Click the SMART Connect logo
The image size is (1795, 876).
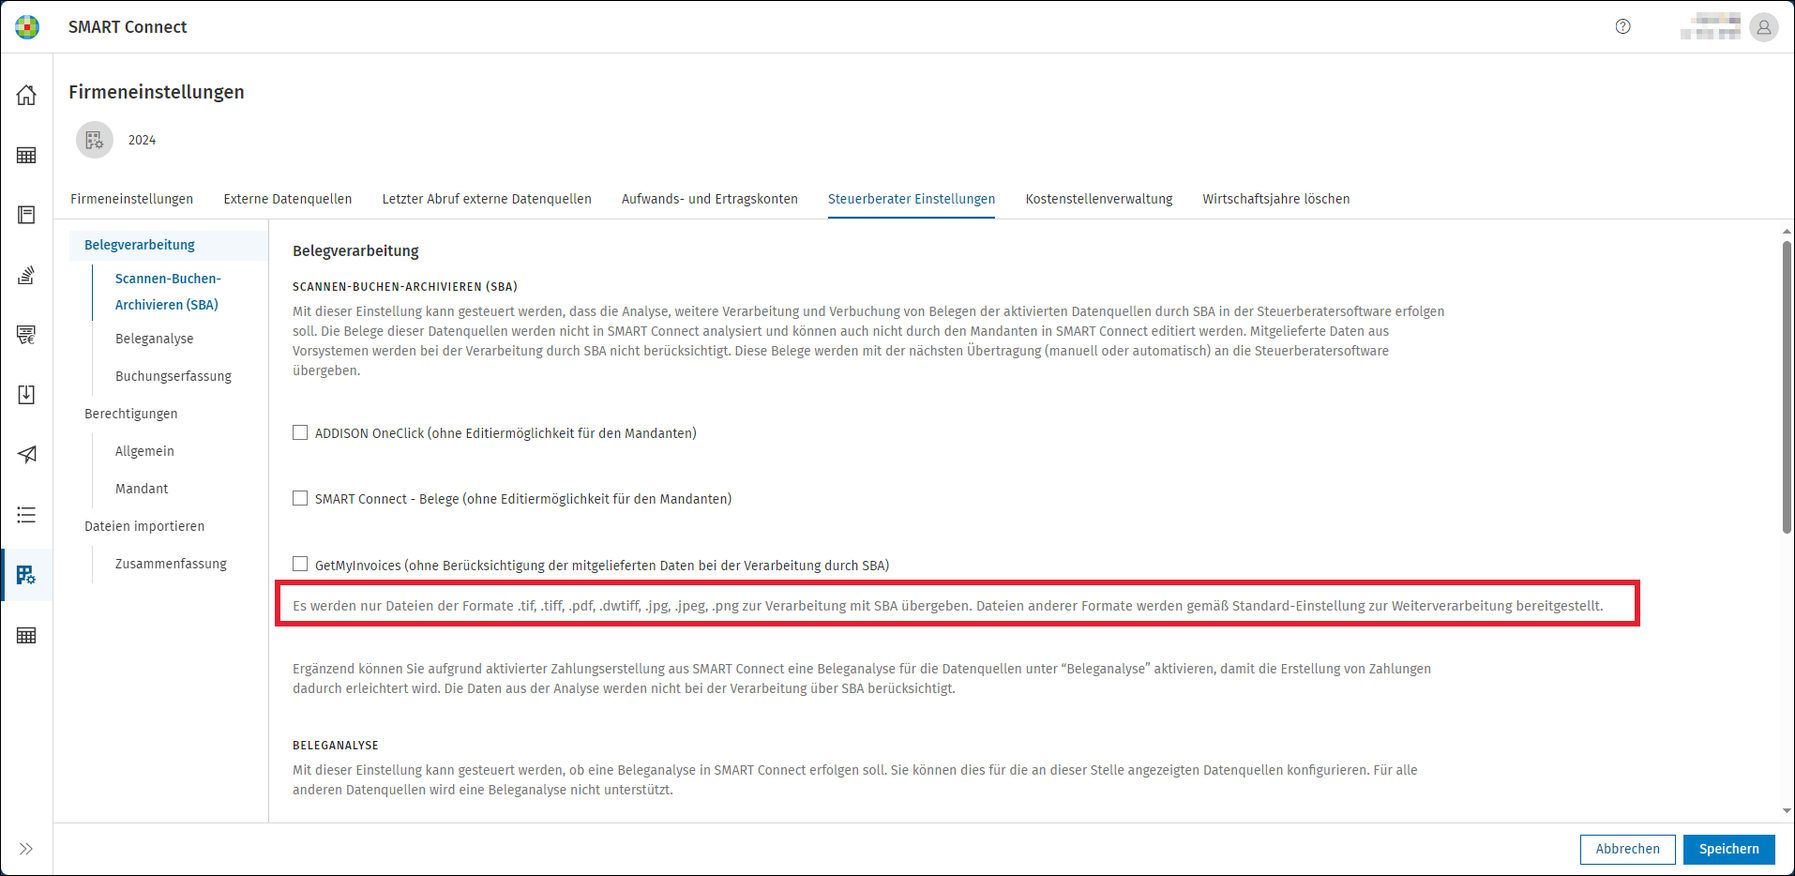click(x=27, y=27)
